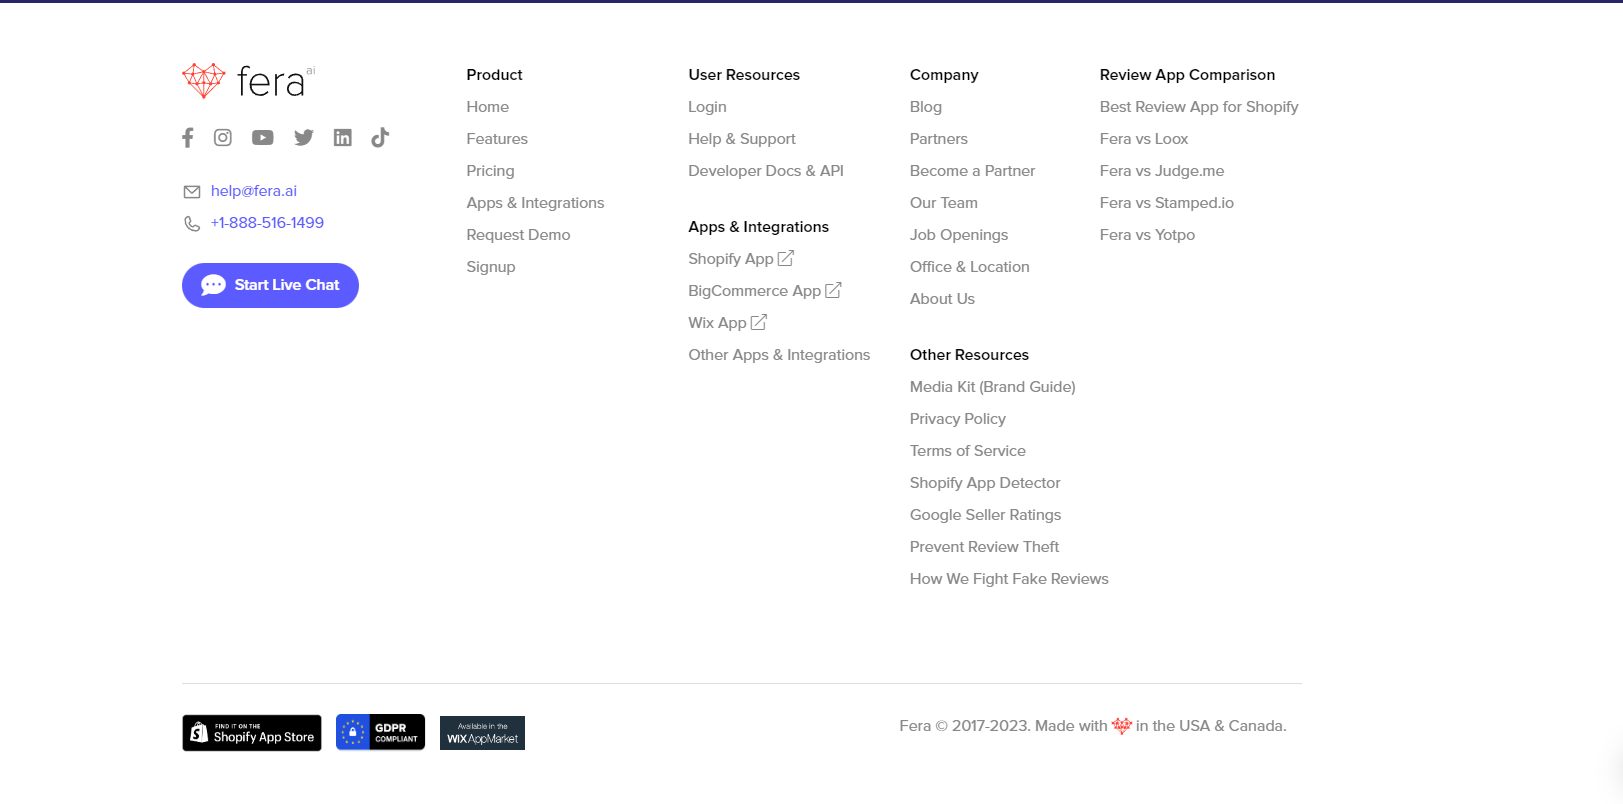Viewport: 1623px width, 804px height.
Task: View the Pricing page
Action: pos(490,171)
